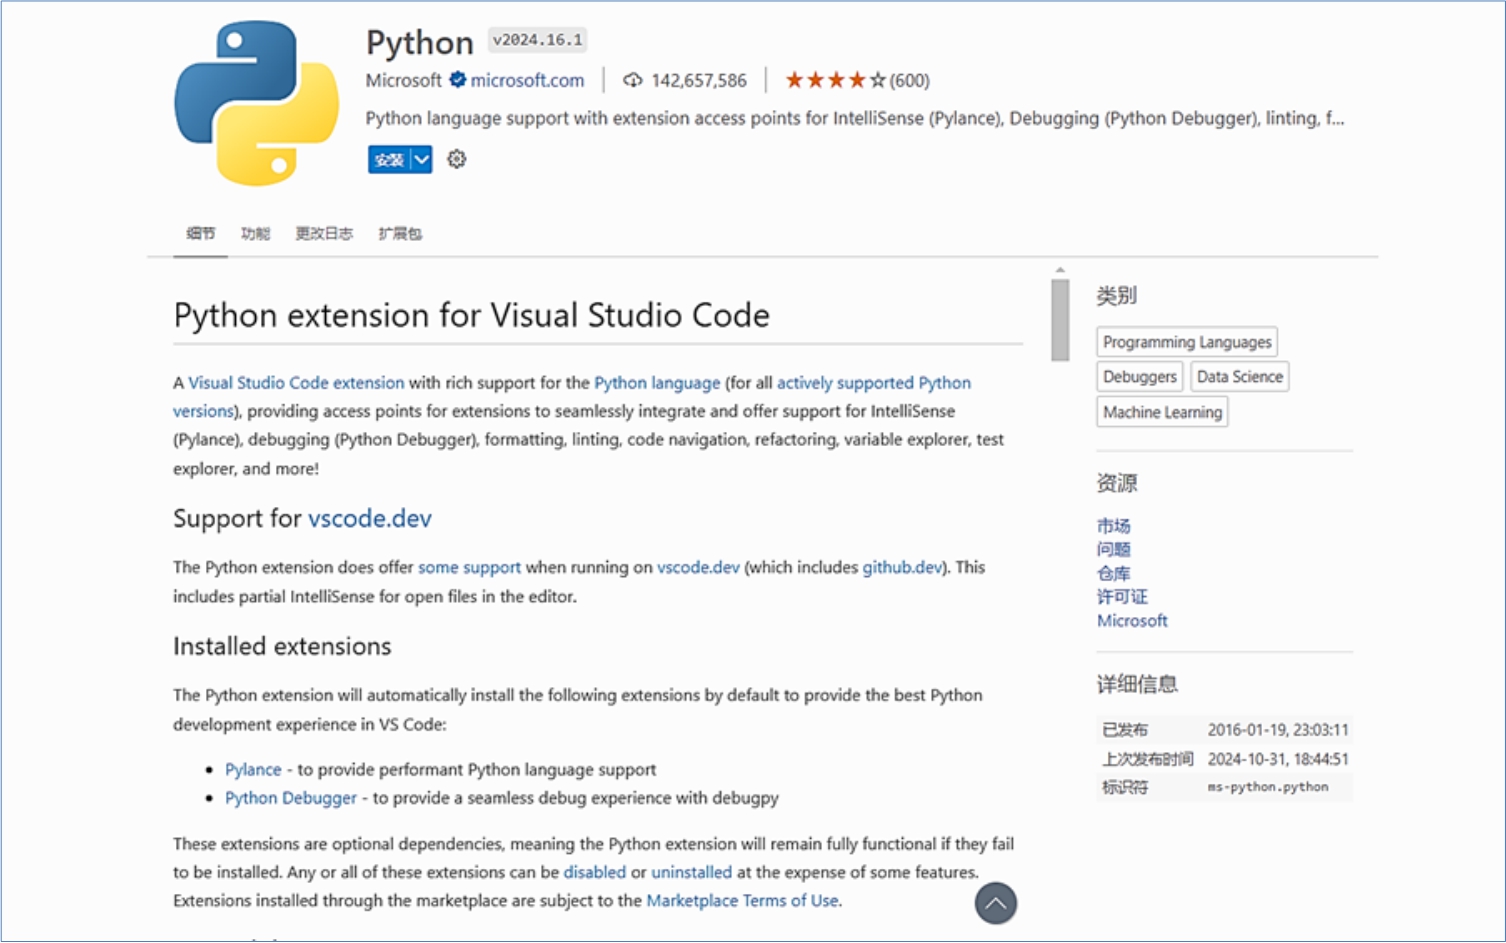Click the version badge v2024.16.1
Screen dimensions: 1506x943
point(537,40)
